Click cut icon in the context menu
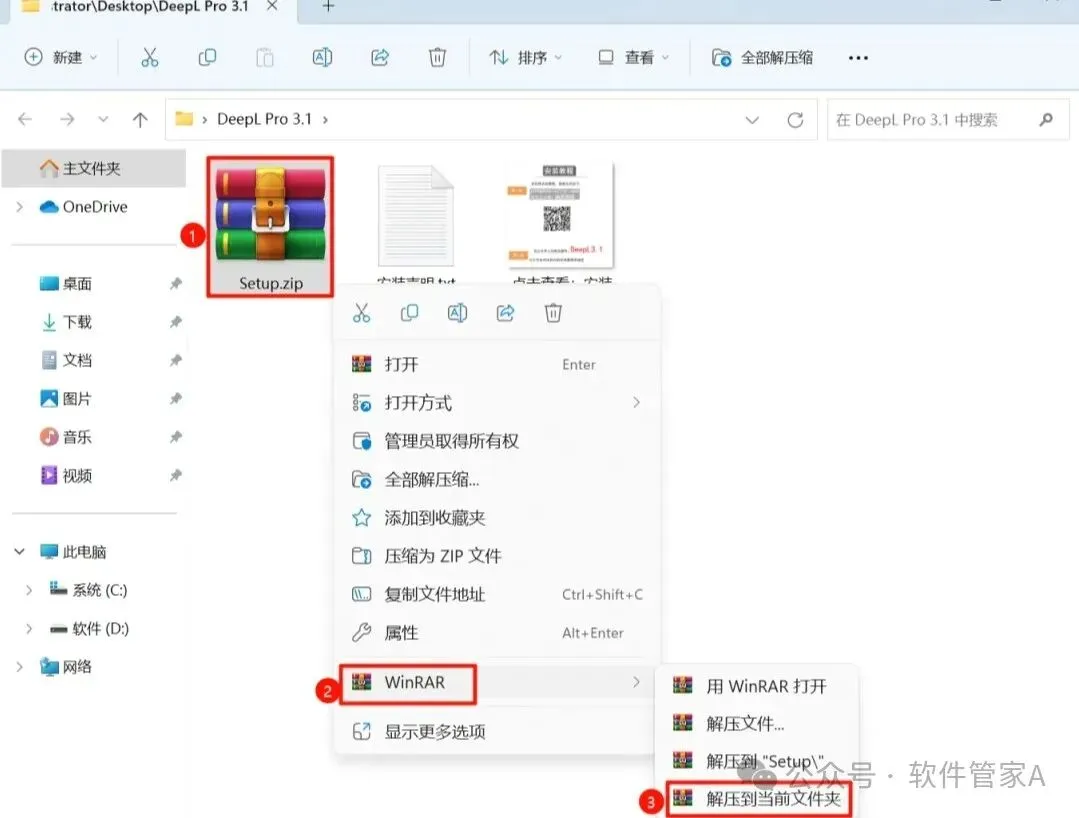This screenshot has height=818, width=1079. [x=361, y=314]
